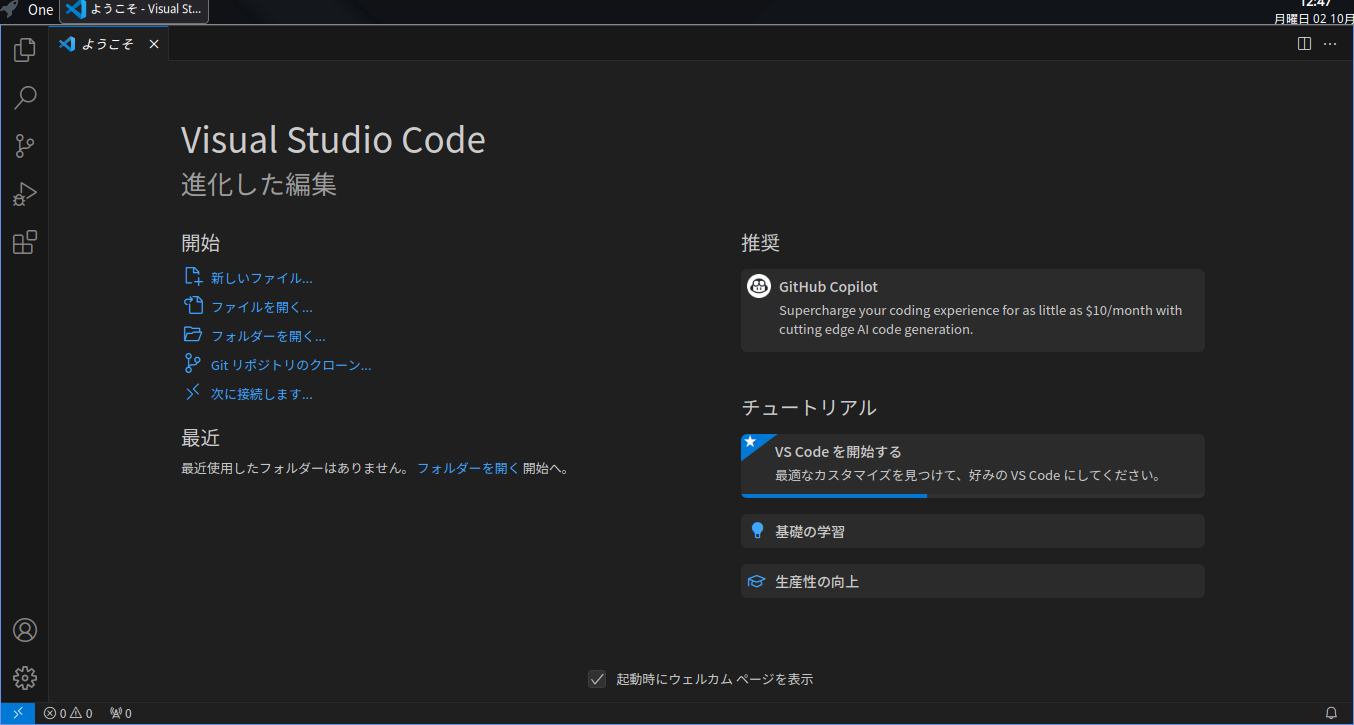Close the ようこそ tab
The image size is (1354, 725).
[x=154, y=44]
